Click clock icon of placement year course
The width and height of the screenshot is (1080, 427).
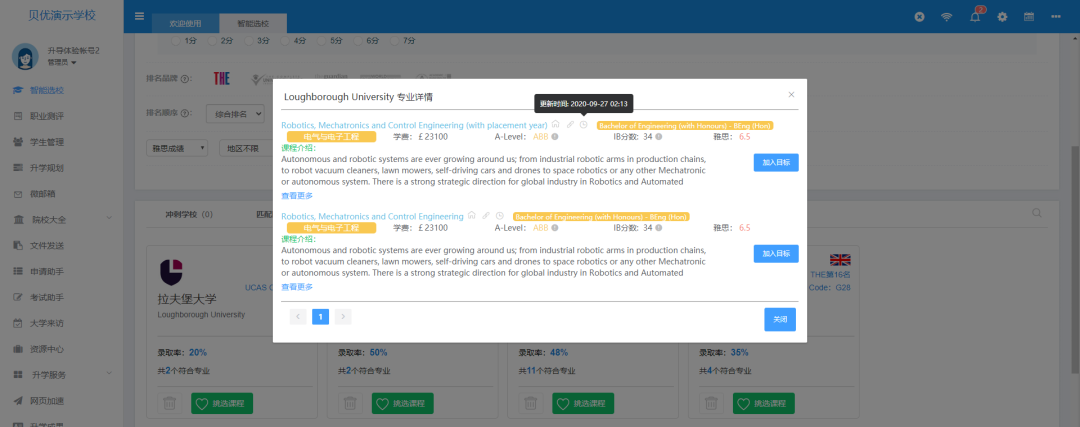583,125
